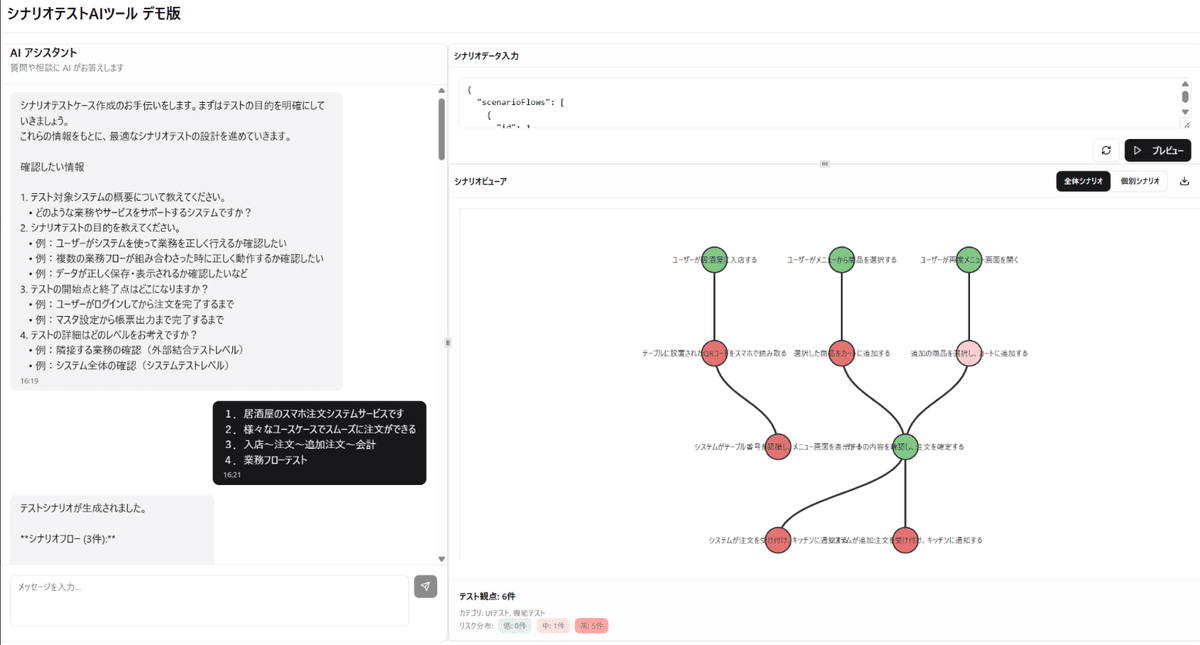Click the red bottom-right 追加注文 node
The image size is (1200, 645).
tap(904, 540)
